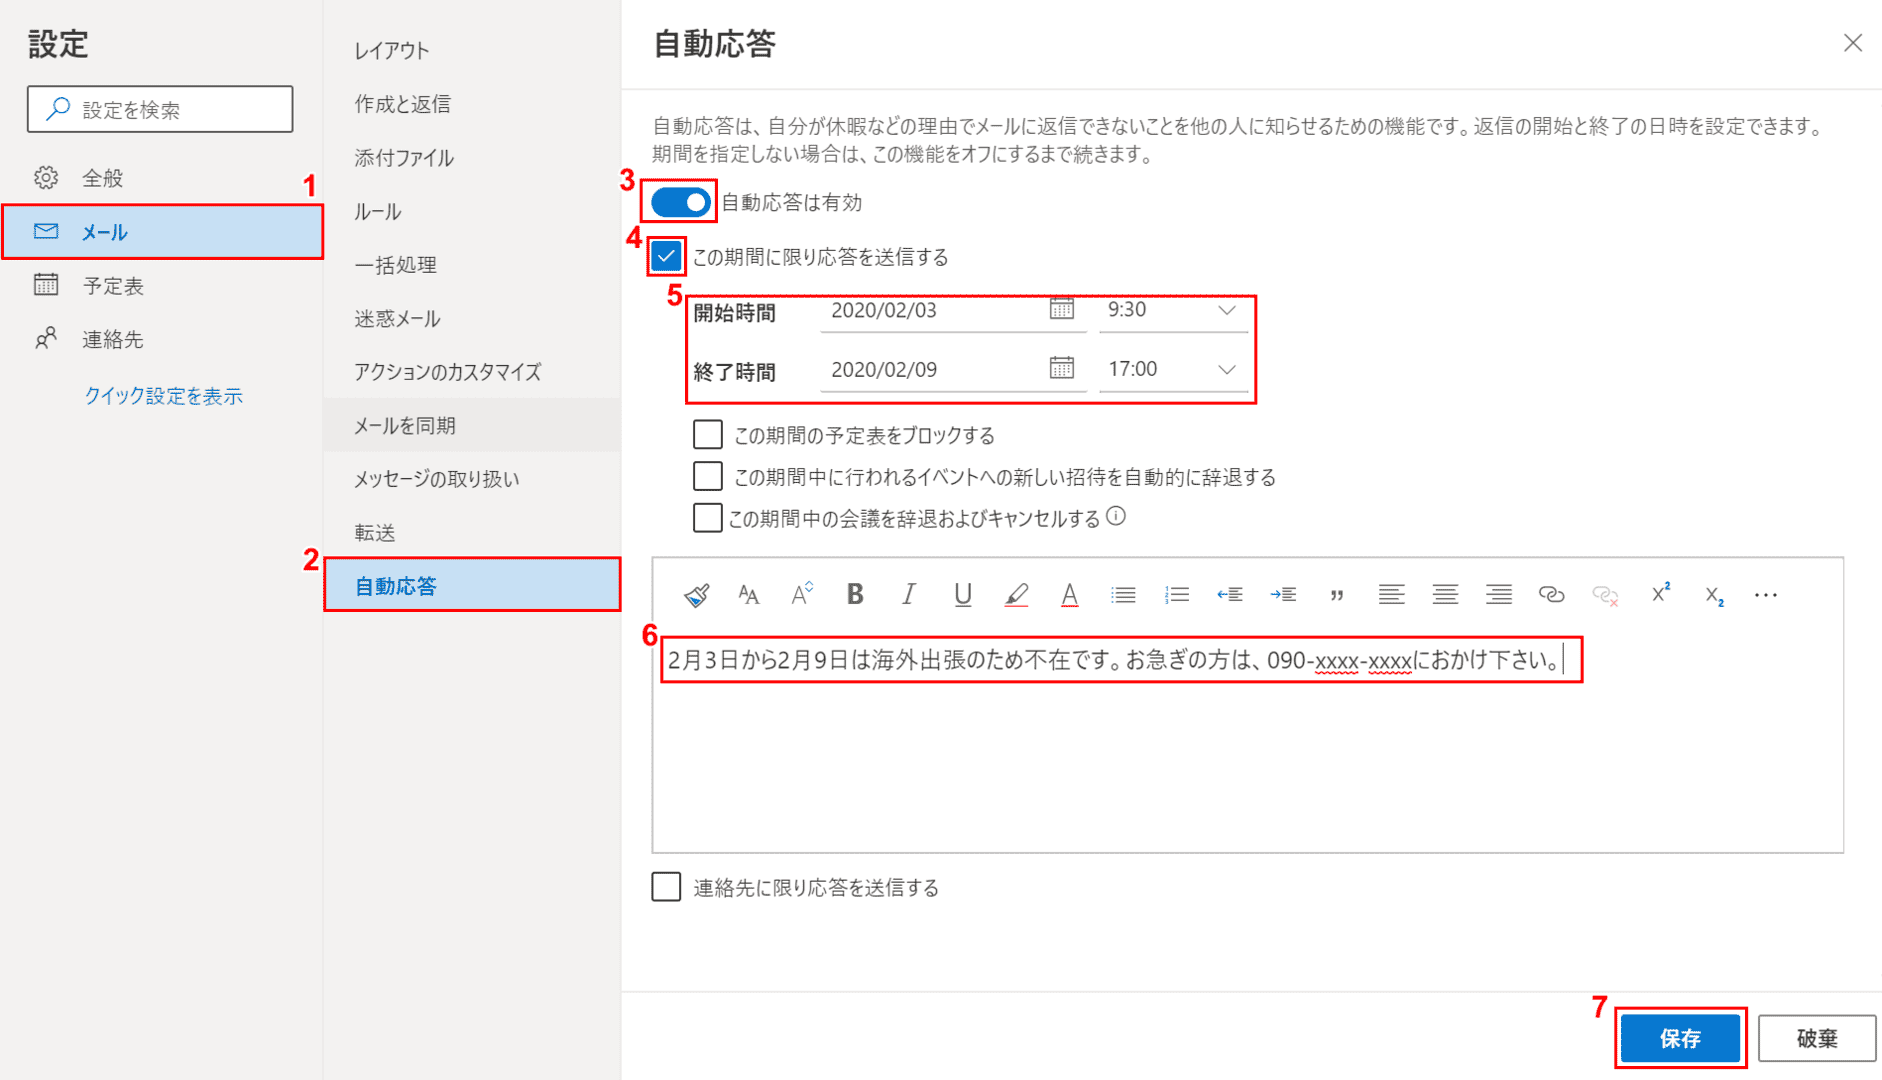This screenshot has height=1080, width=1882.
Task: Check block calendar for this period
Action: [708, 434]
